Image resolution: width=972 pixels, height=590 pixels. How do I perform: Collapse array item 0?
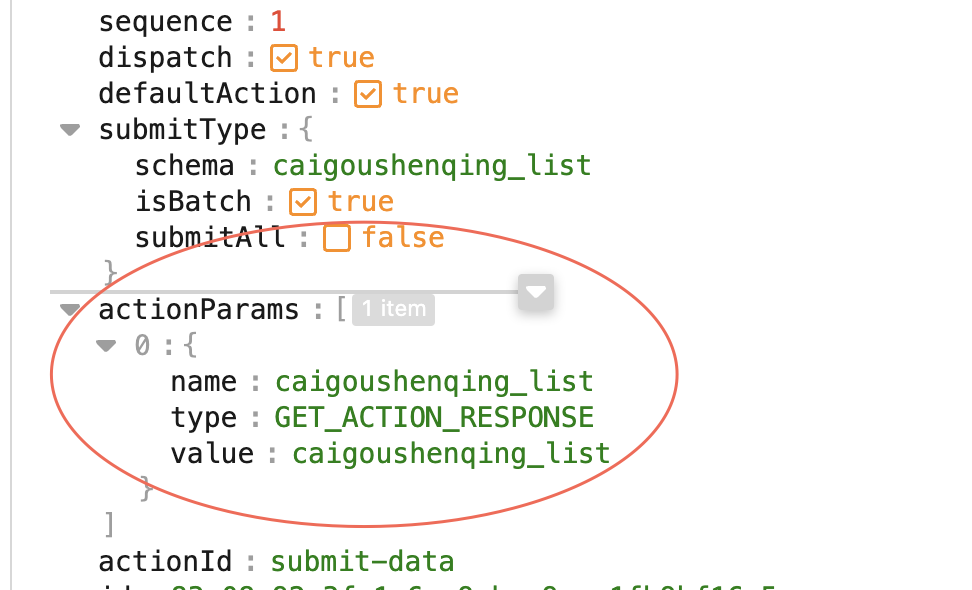pyautogui.click(x=106, y=345)
